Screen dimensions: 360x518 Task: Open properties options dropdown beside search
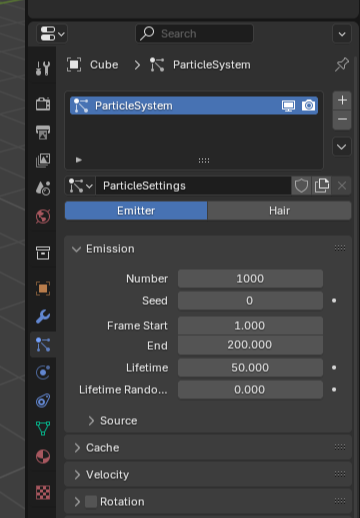(342, 34)
